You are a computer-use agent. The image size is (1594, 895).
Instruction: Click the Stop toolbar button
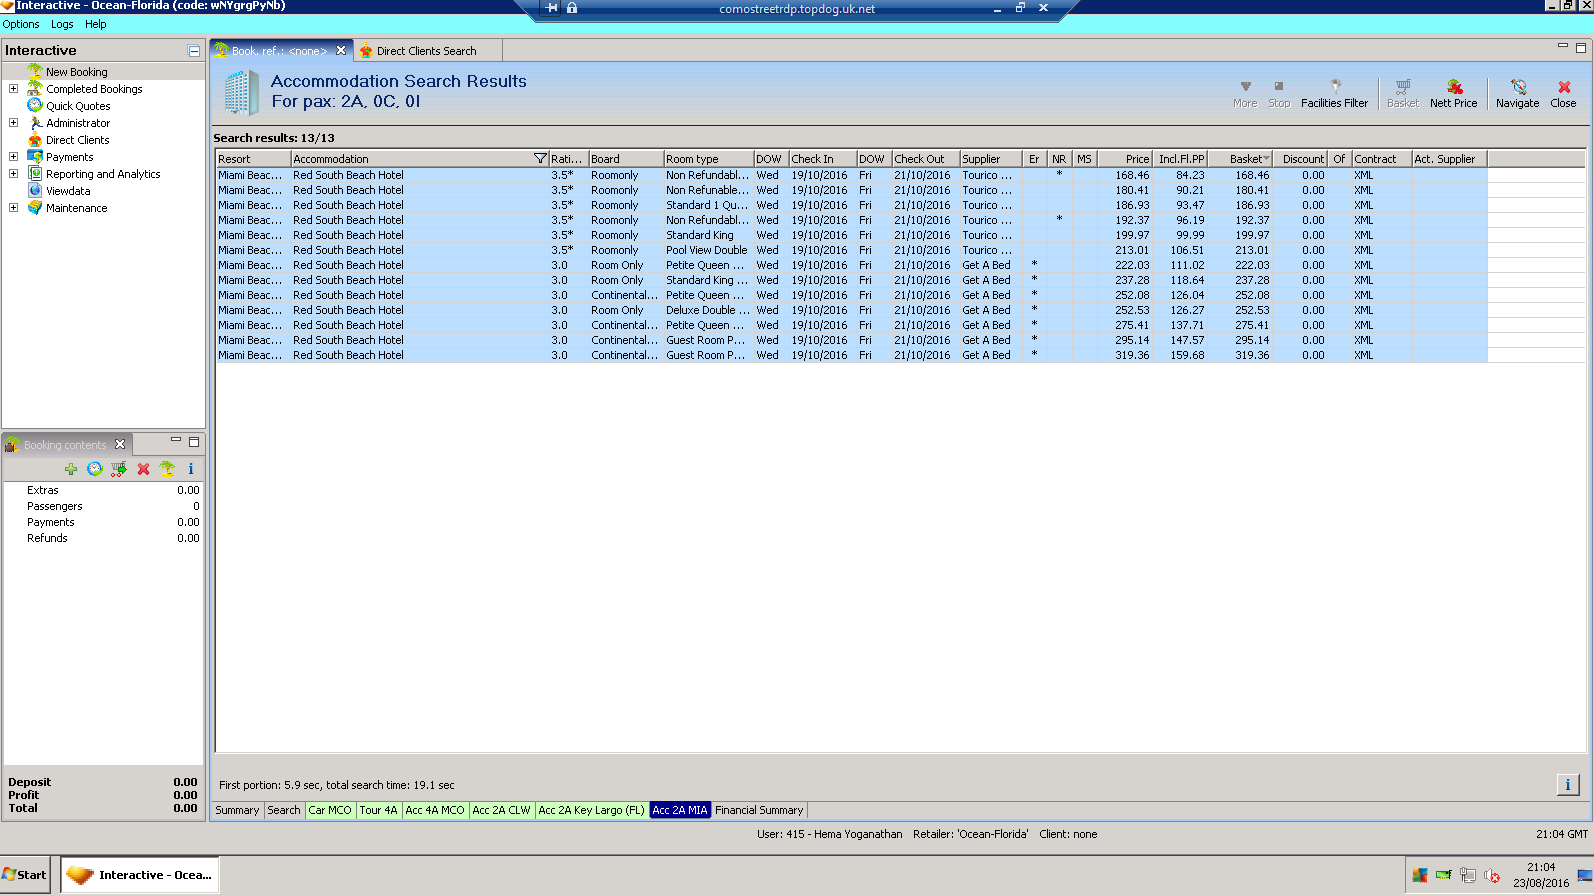click(1279, 93)
